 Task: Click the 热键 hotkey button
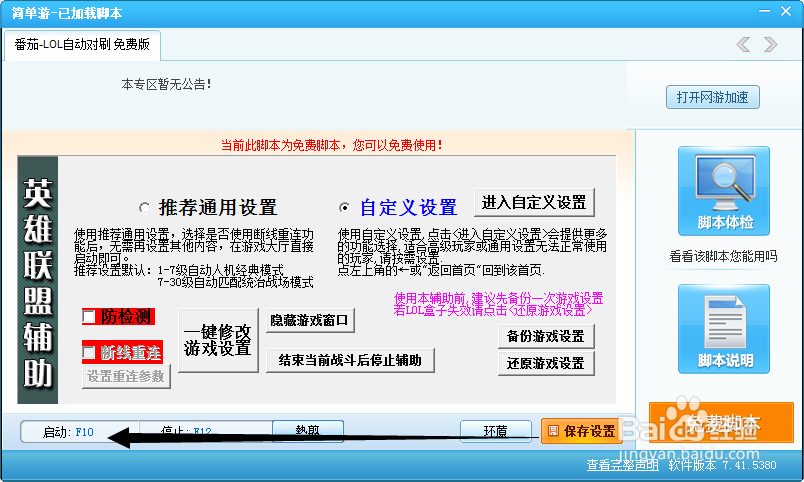coord(308,431)
